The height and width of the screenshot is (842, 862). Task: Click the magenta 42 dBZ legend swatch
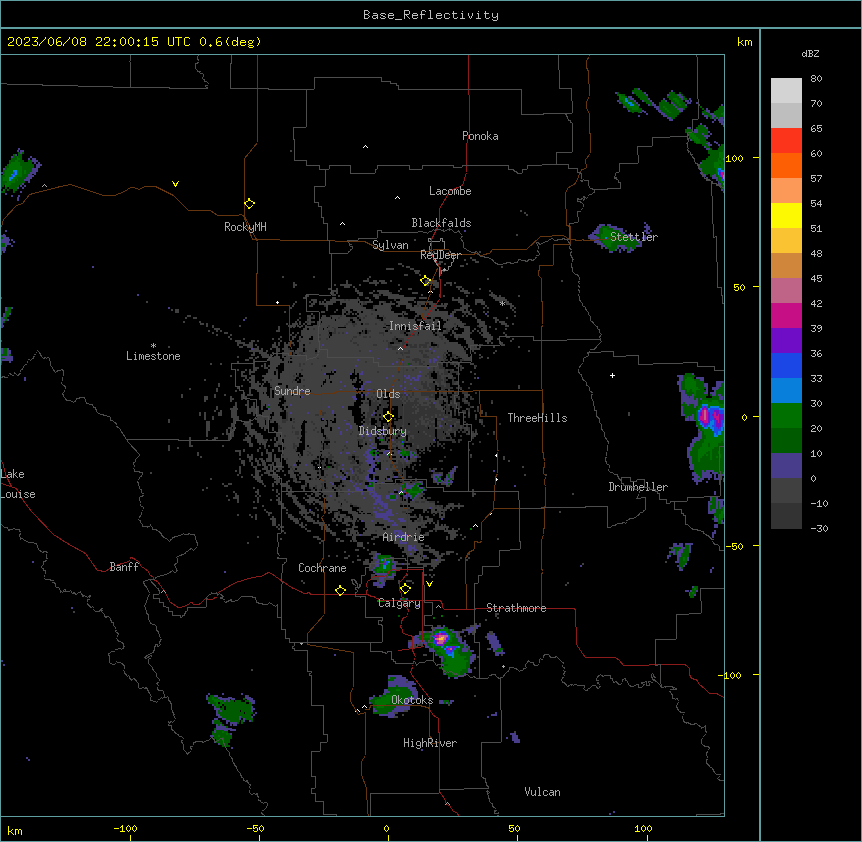[x=786, y=315]
